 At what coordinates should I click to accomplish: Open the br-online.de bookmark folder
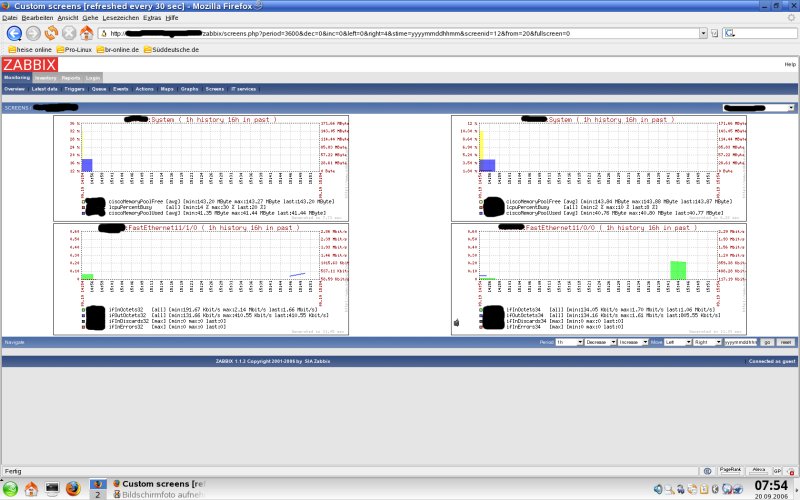(118, 49)
